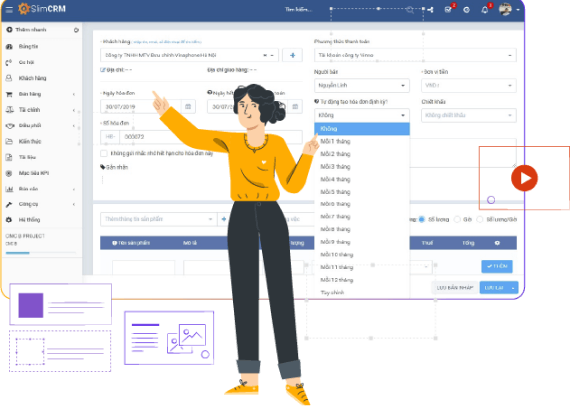Open the tasks checklist icon with red badge
570x406 pixels.
pyautogui.click(x=448, y=10)
